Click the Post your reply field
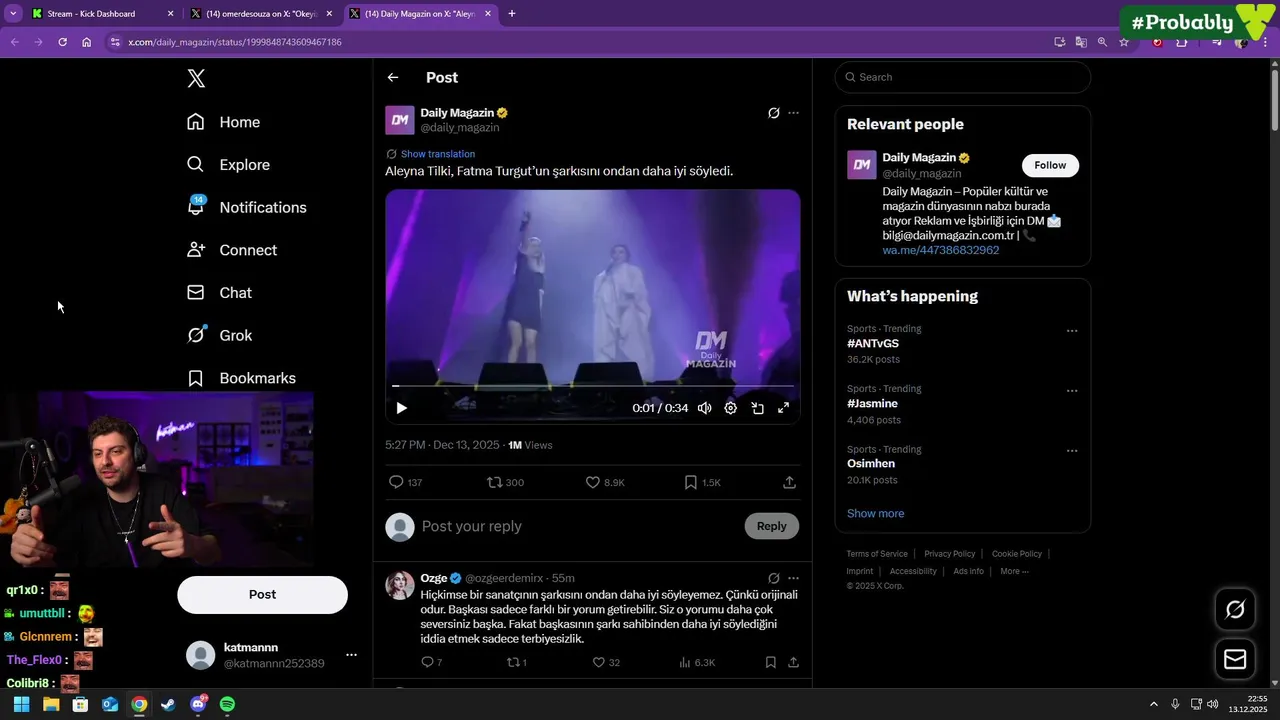The width and height of the screenshot is (1280, 720). [577, 526]
